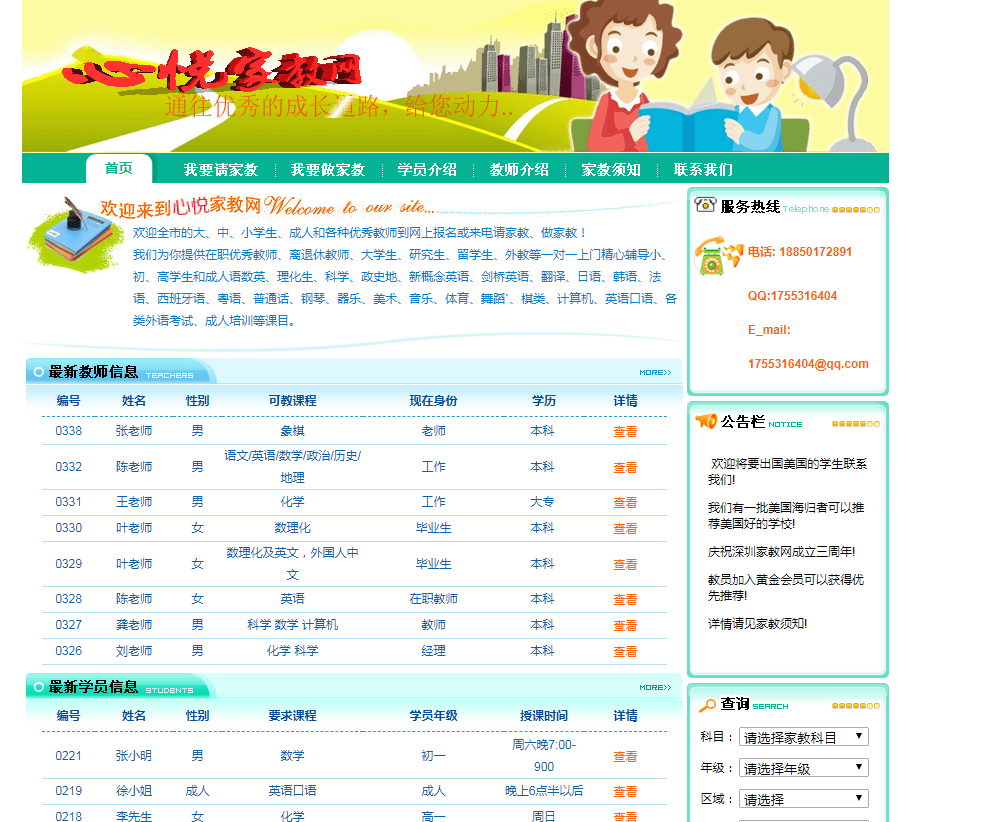Click notice 欢迎将要出国美国的学生联系我们!
This screenshot has height=822, width=994.
coord(787,472)
